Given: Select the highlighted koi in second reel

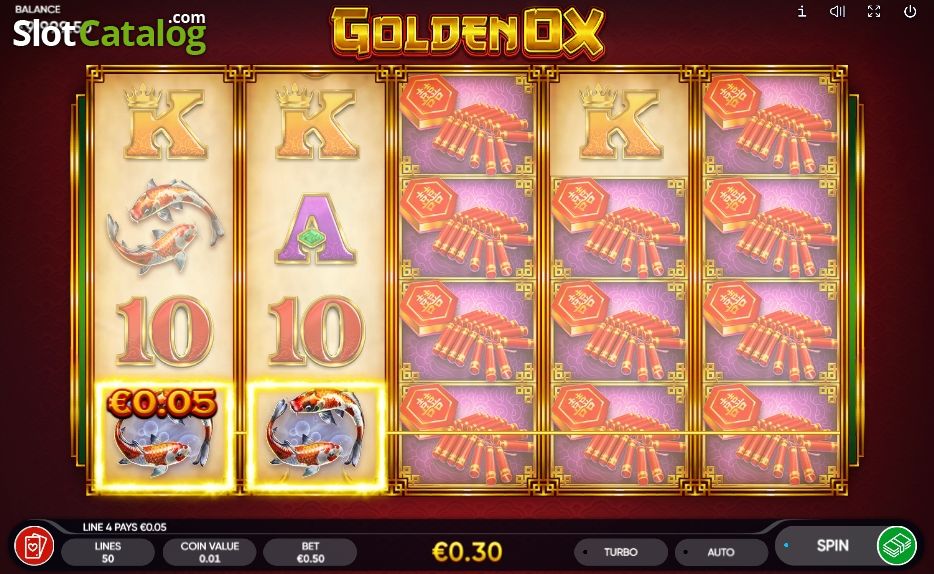Looking at the screenshot, I should click(316, 437).
